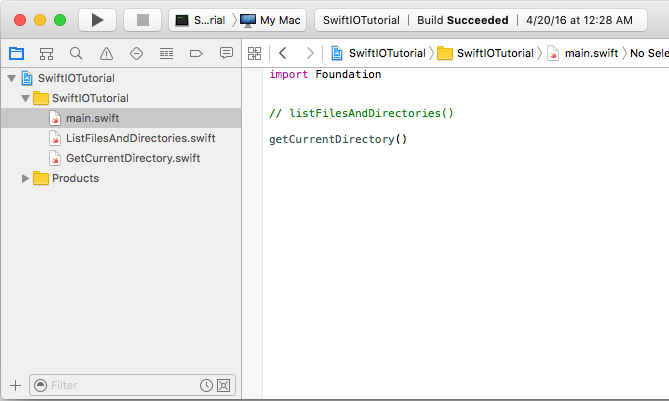Open the Find navigator
Viewport: 669px width, 401px height.
coord(76,53)
